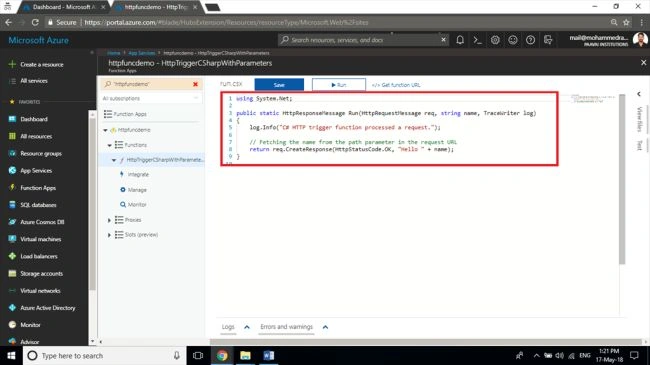Click Search resources, services, and docs box

click(363, 40)
